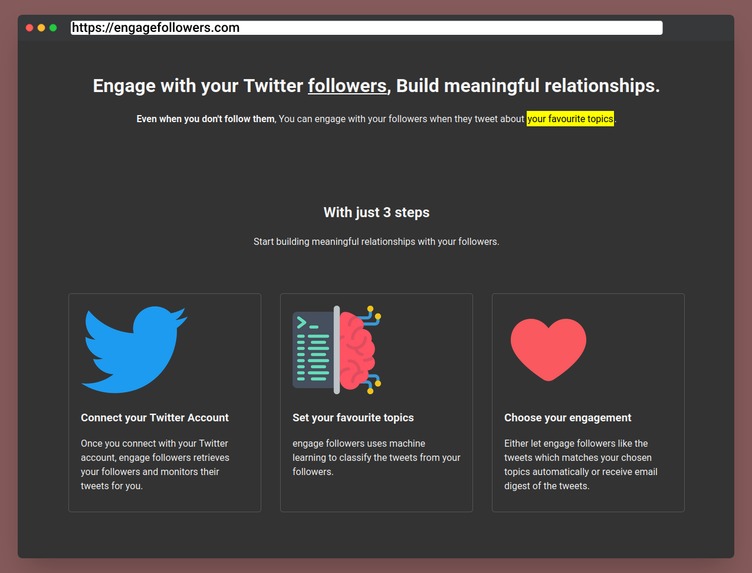Click the "With just 3 steps" heading
The height and width of the screenshot is (573, 752).
pyautogui.click(x=376, y=212)
